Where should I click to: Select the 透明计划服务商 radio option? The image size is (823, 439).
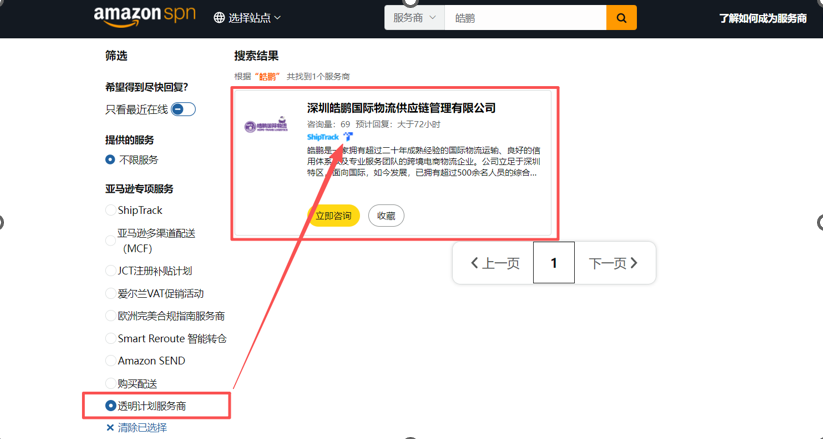coord(110,406)
